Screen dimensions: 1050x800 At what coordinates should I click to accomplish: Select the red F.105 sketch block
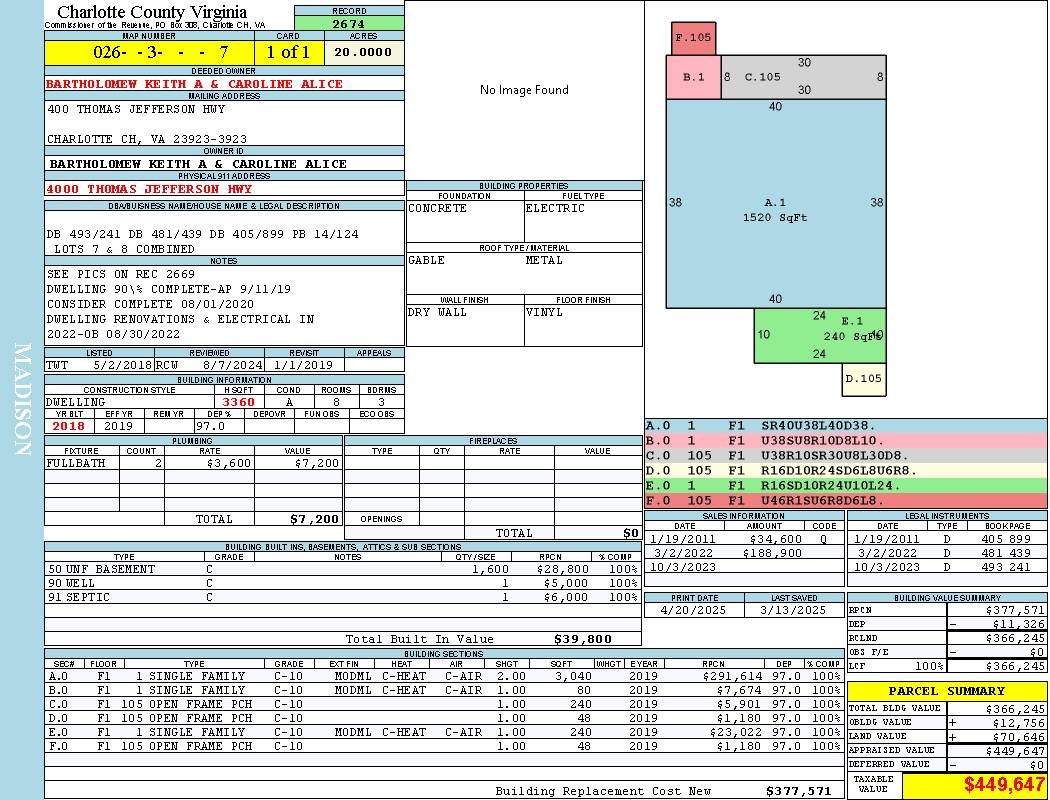point(693,38)
